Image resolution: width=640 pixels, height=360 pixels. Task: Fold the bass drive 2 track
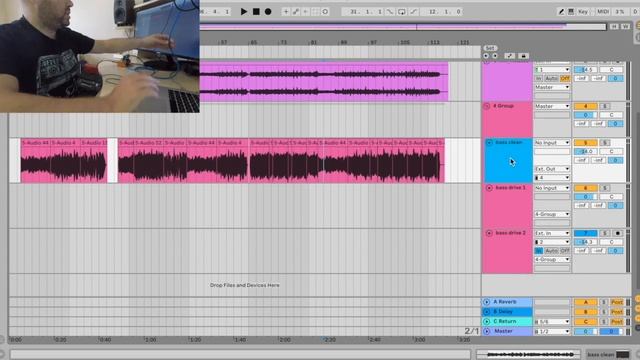tap(489, 233)
